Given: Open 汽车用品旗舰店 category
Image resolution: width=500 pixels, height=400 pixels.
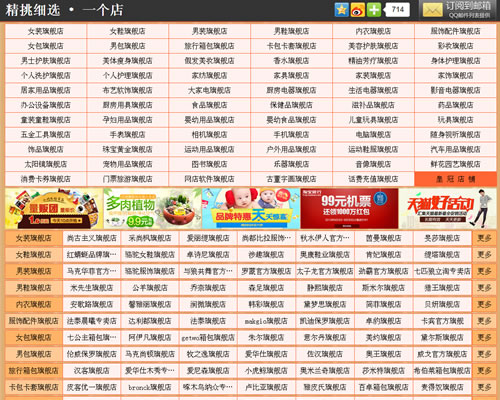Looking at the screenshot, I should coord(455,149).
